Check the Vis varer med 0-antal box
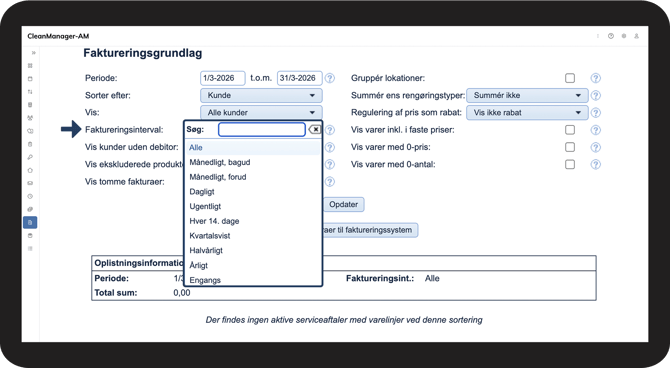This screenshot has height=368, width=670. [x=570, y=164]
